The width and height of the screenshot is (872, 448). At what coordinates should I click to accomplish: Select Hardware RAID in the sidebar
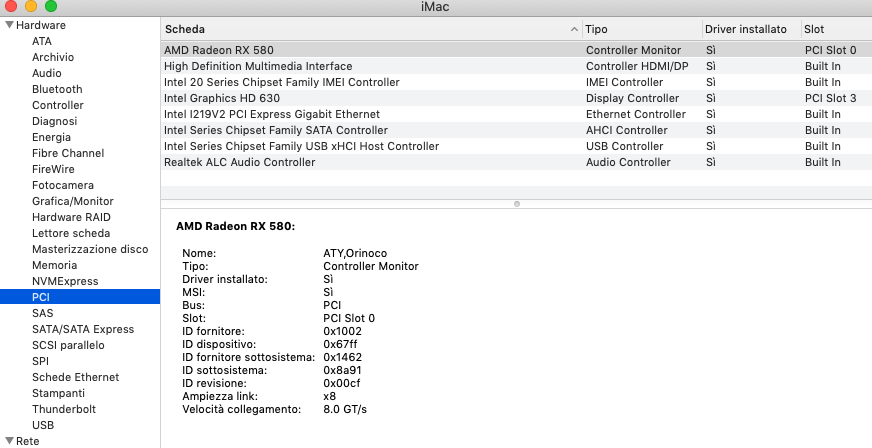coord(71,217)
